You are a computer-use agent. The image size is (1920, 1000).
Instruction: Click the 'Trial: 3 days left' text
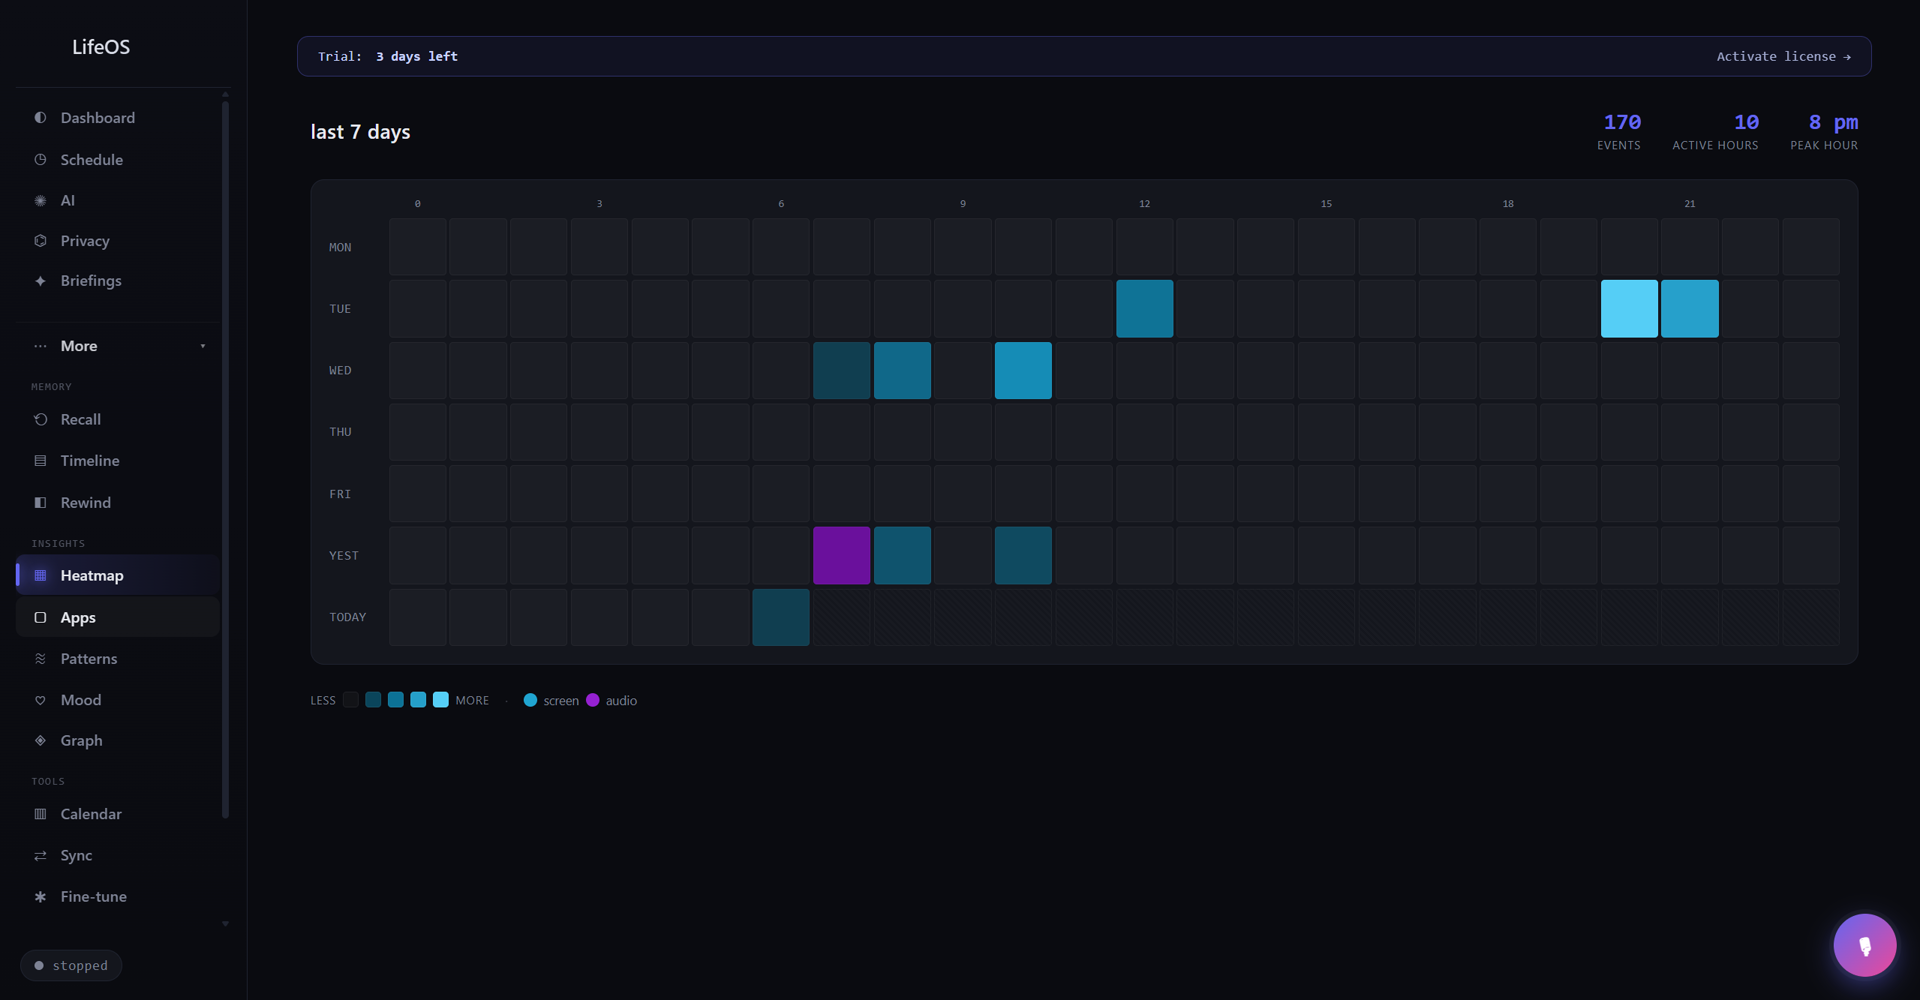point(388,57)
